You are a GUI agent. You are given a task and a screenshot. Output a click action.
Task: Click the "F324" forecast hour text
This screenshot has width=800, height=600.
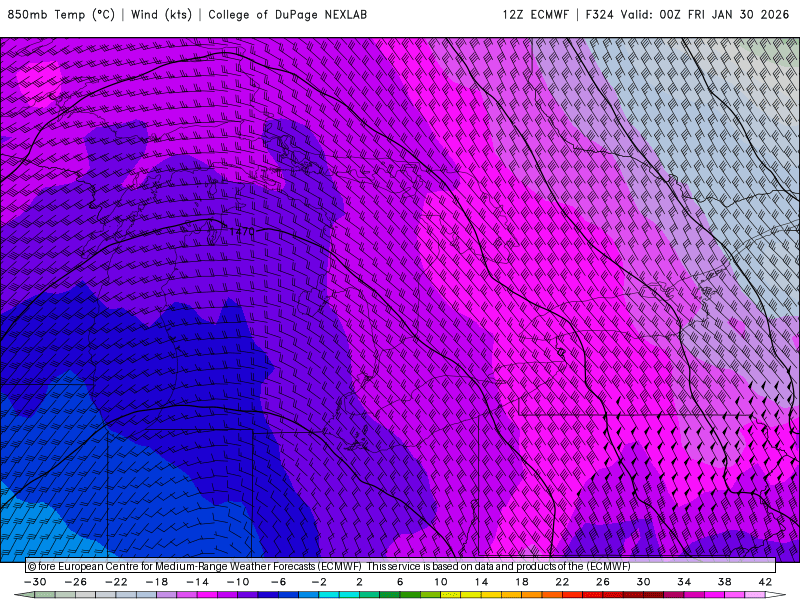coord(599,15)
